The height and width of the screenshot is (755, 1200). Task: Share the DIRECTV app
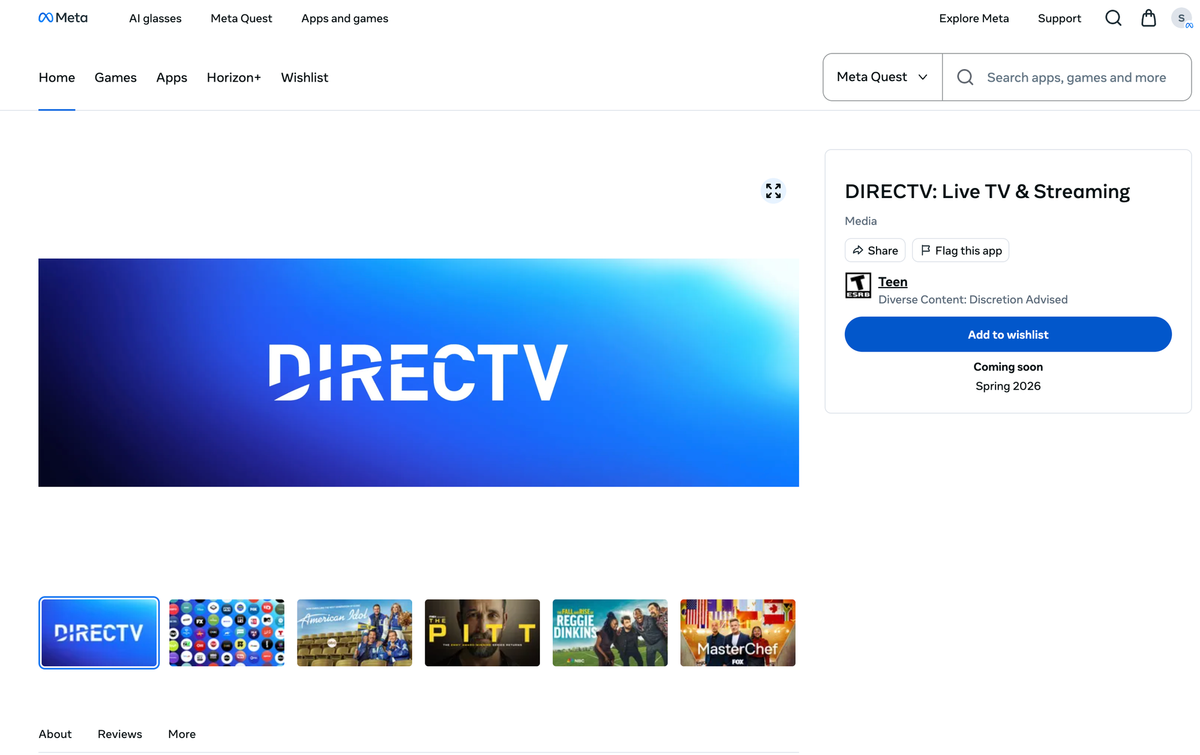(874, 250)
